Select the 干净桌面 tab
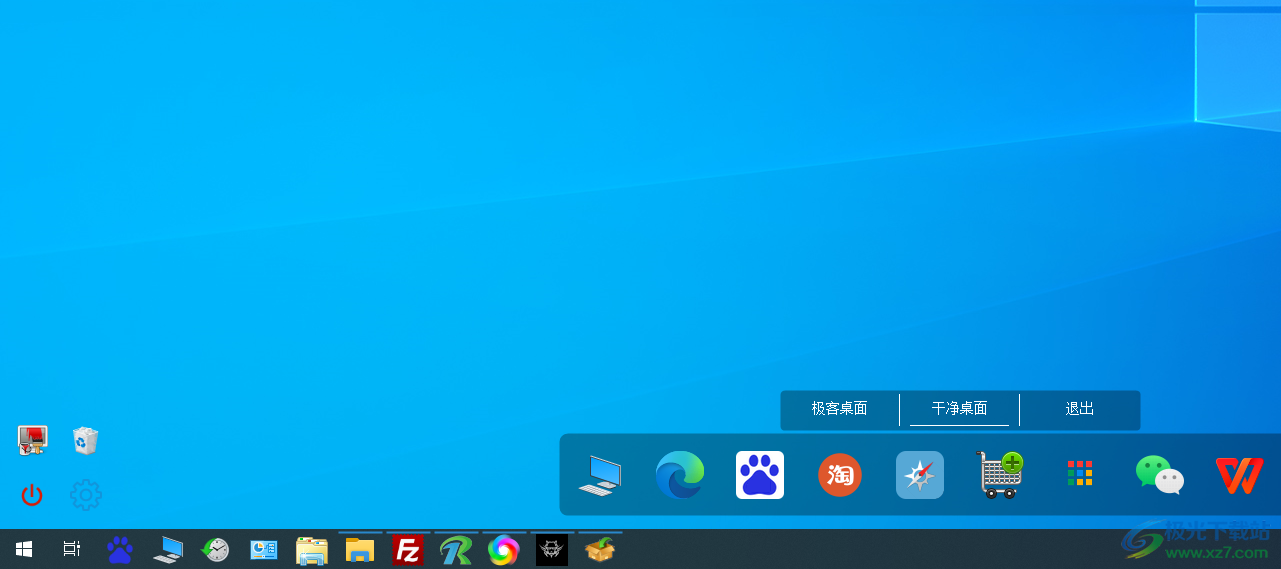Screen dimensions: 1281x569 click(959, 409)
